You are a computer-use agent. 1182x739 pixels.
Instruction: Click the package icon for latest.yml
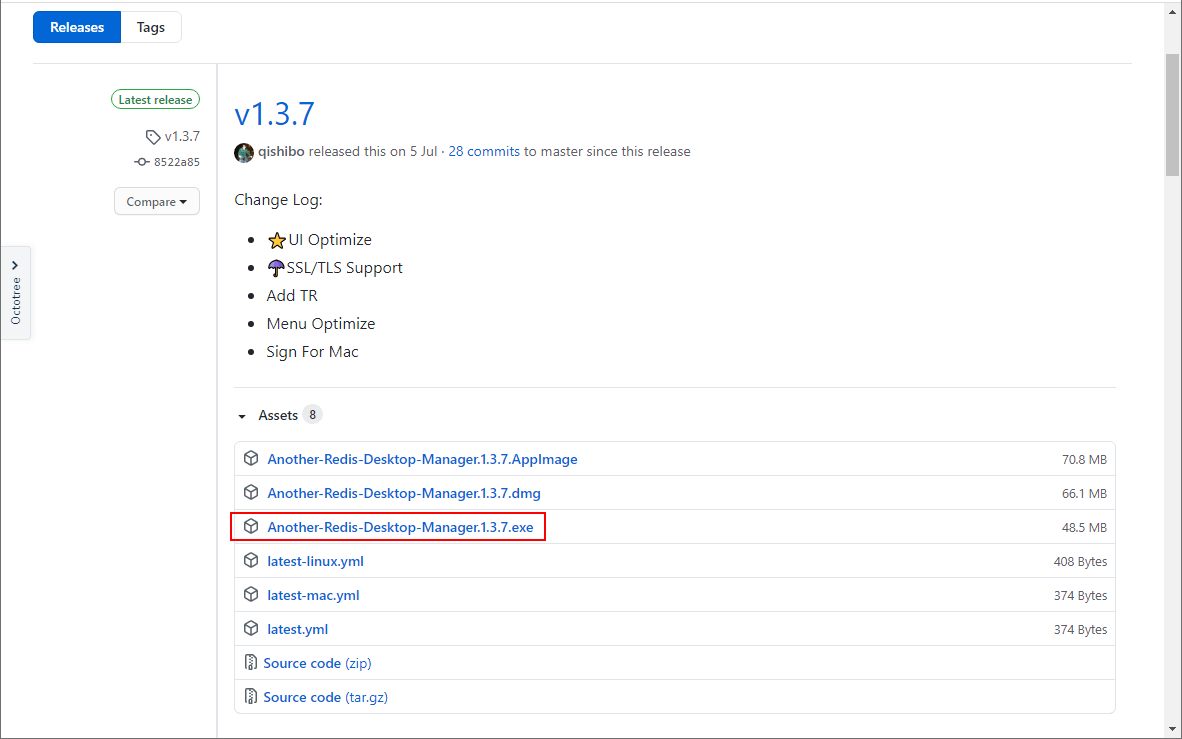point(251,628)
